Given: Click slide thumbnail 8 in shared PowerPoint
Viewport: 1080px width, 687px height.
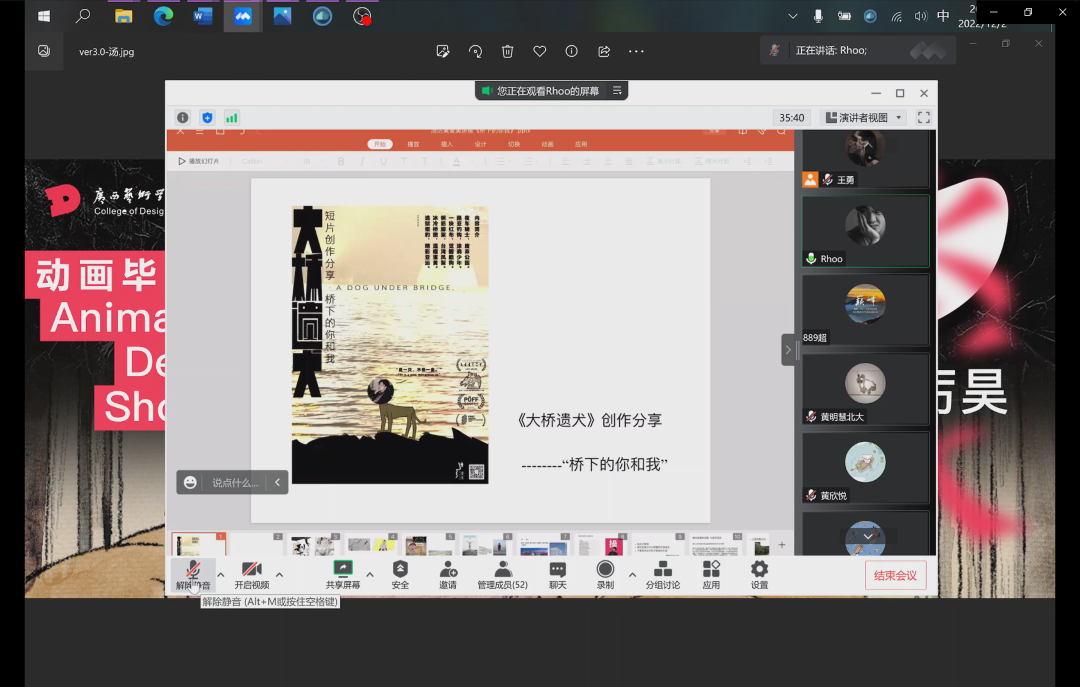Looking at the screenshot, I should [601, 544].
